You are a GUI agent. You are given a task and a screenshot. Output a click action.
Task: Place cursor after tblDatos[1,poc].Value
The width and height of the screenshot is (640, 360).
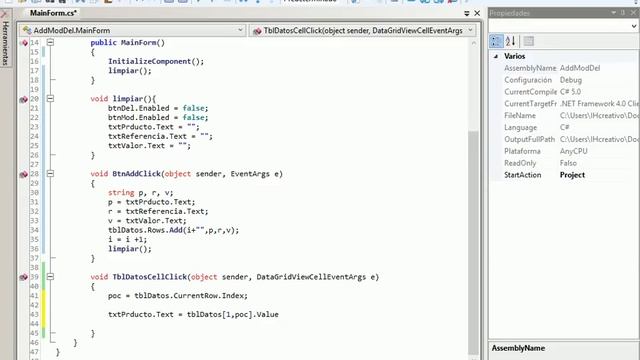pos(280,315)
